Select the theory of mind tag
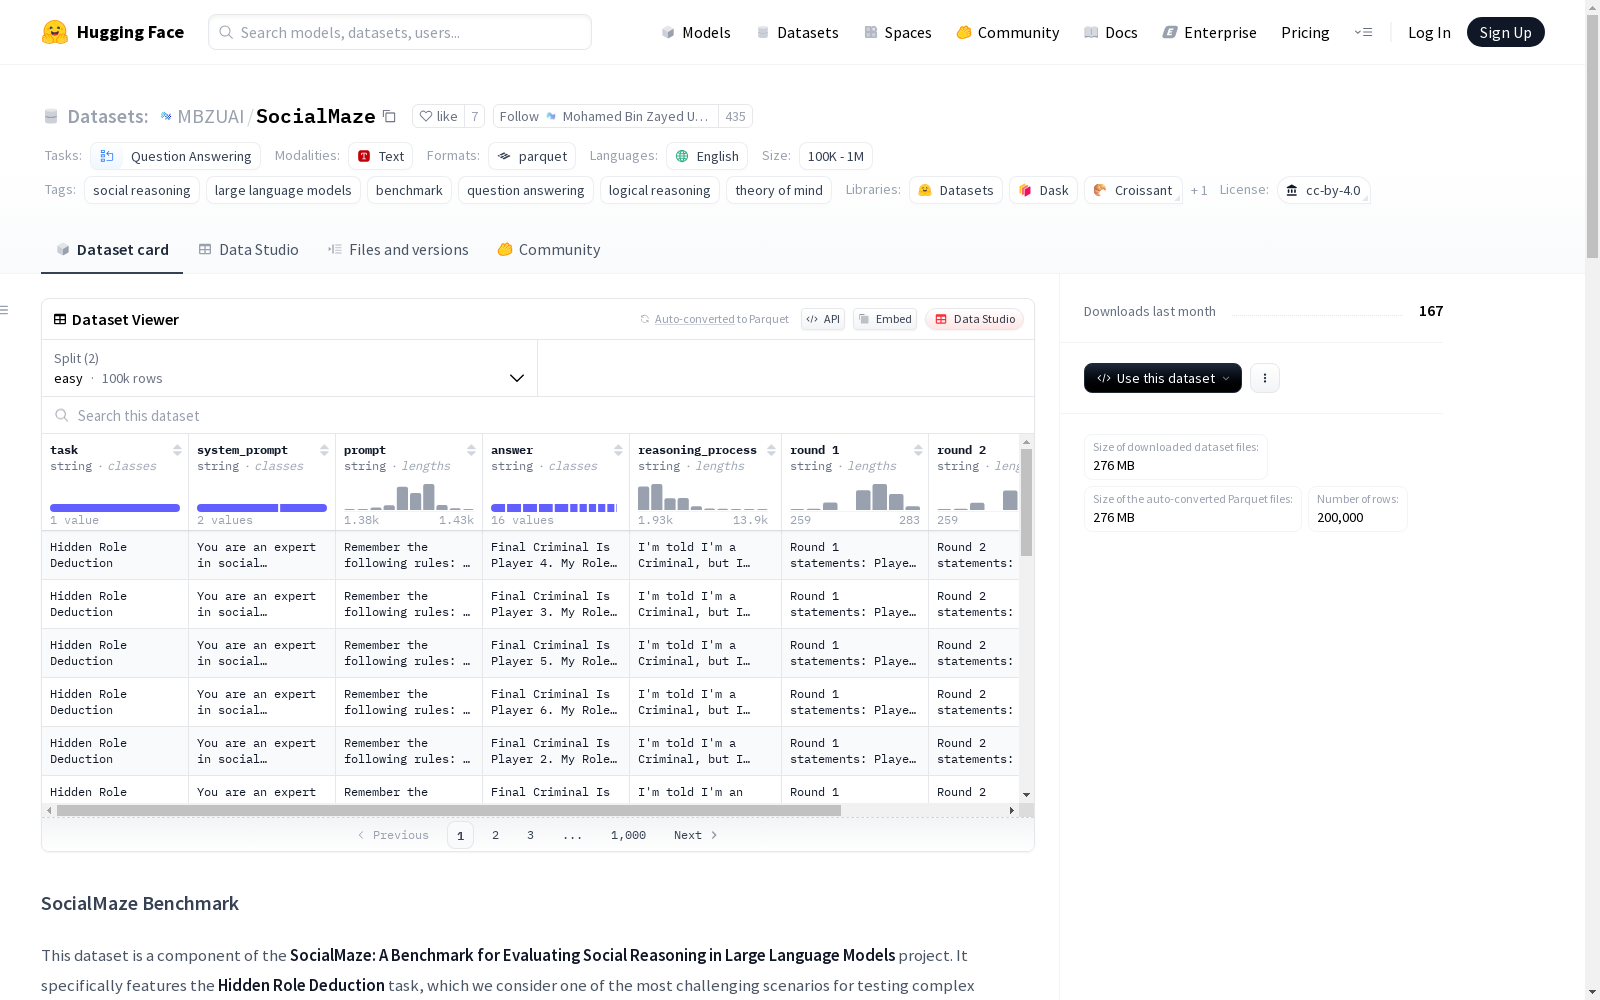Viewport: 1600px width, 1000px height. (779, 190)
